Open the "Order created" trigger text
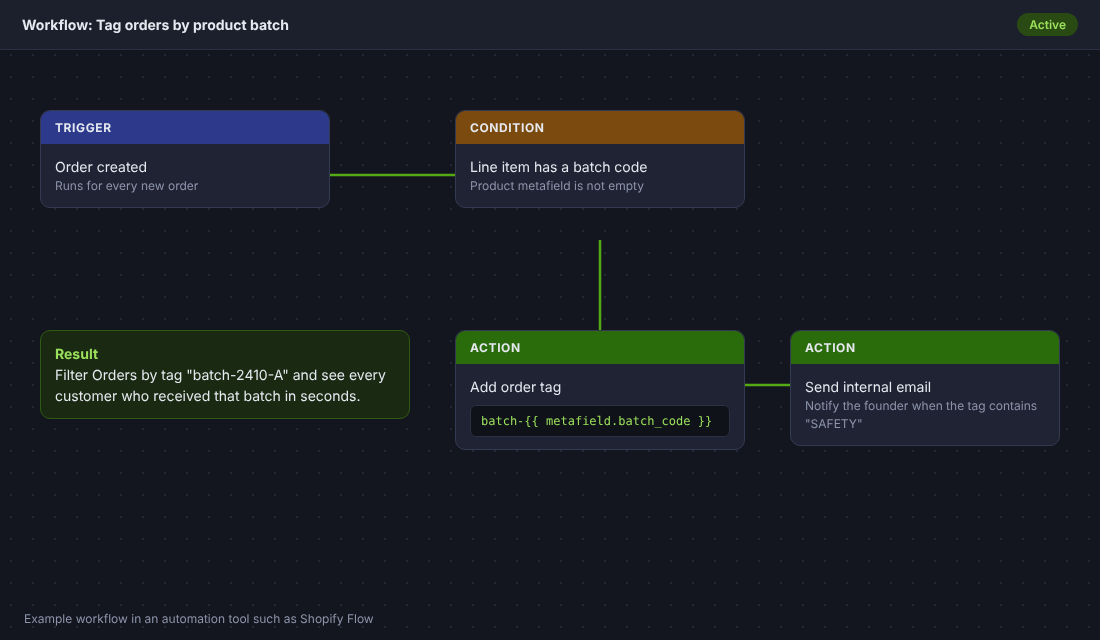The height and width of the screenshot is (640, 1100). click(x=101, y=167)
